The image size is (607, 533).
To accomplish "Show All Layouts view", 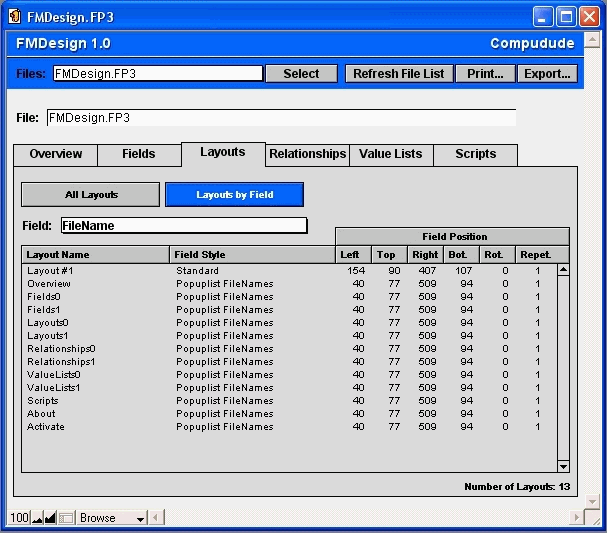I will click(91, 195).
